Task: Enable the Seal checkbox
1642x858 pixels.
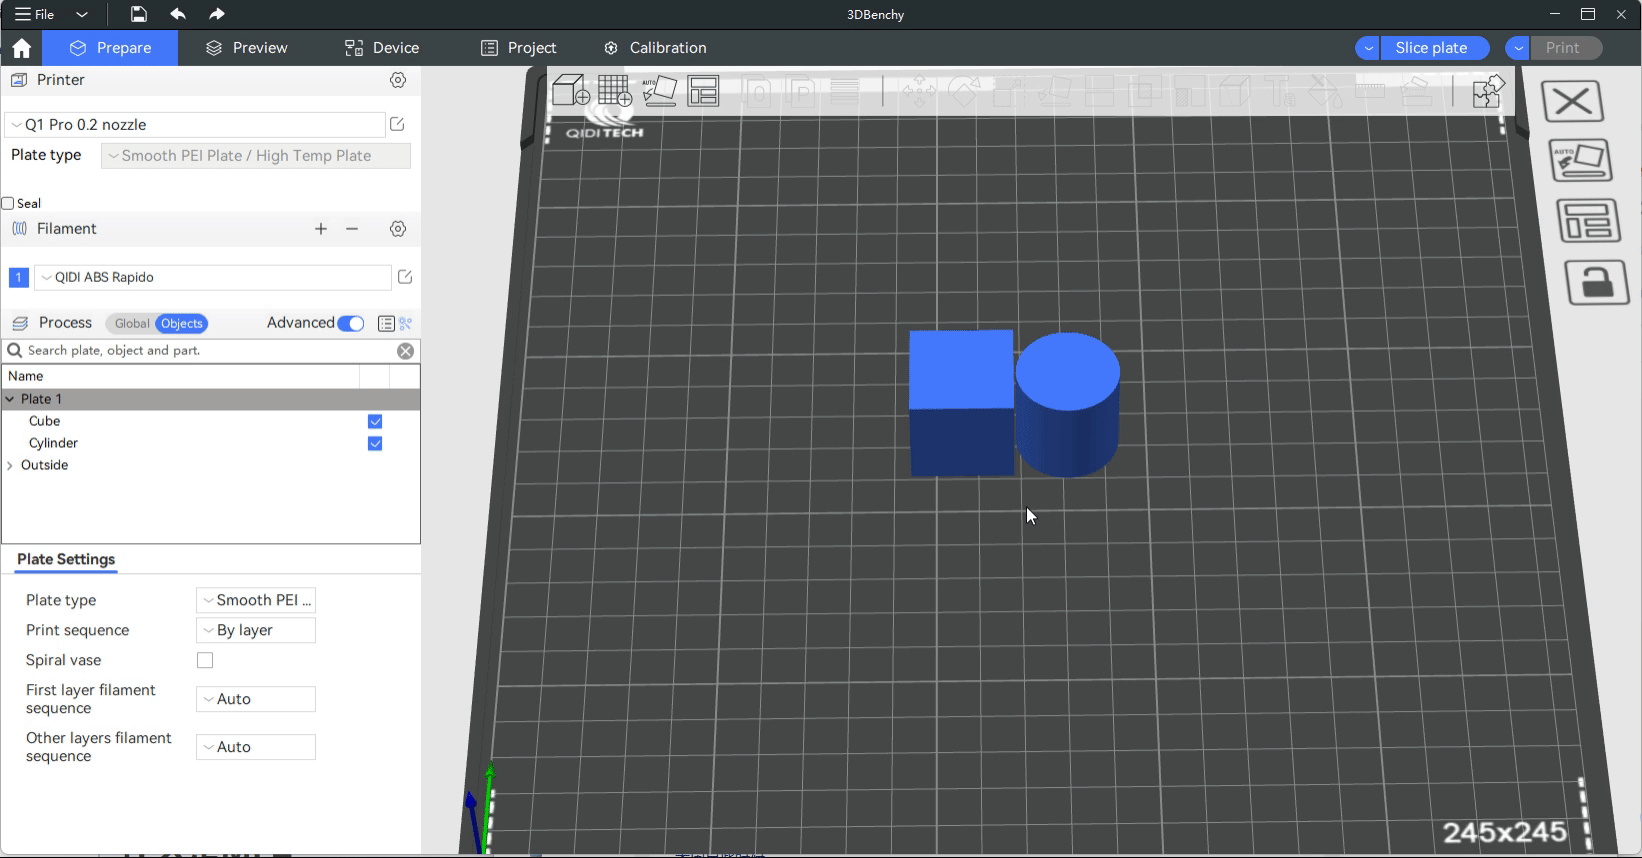Action: click(x=8, y=204)
